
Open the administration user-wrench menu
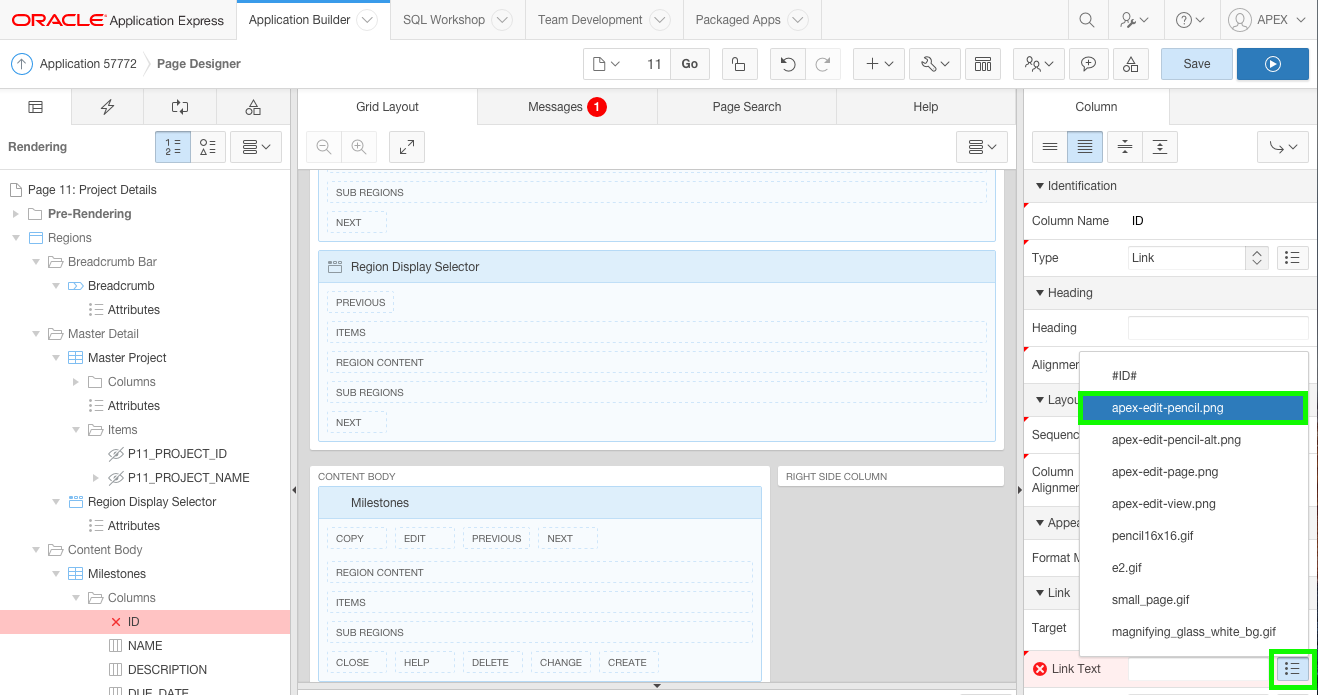[x=1134, y=19]
